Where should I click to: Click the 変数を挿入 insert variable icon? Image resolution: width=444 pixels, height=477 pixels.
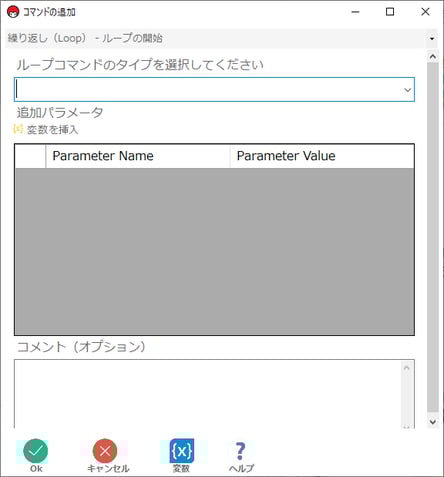(x=18, y=129)
